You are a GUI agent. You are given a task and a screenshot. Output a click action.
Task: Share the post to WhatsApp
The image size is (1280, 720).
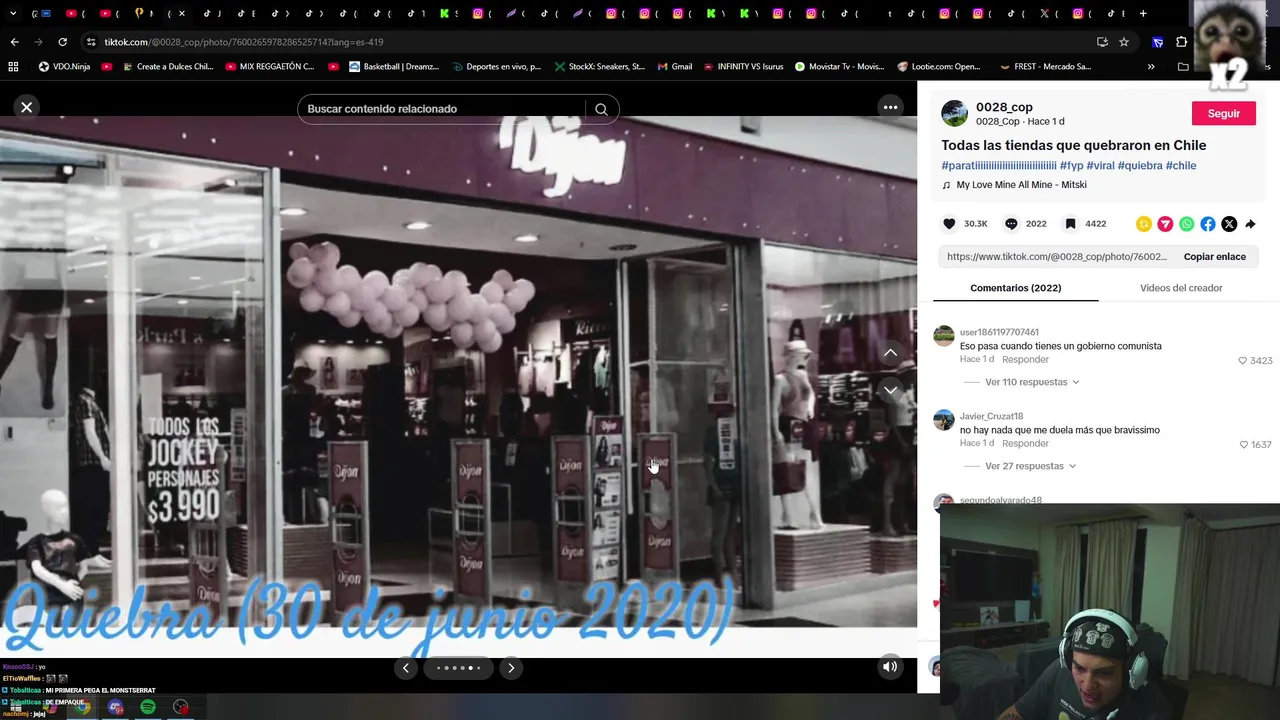click(1186, 224)
